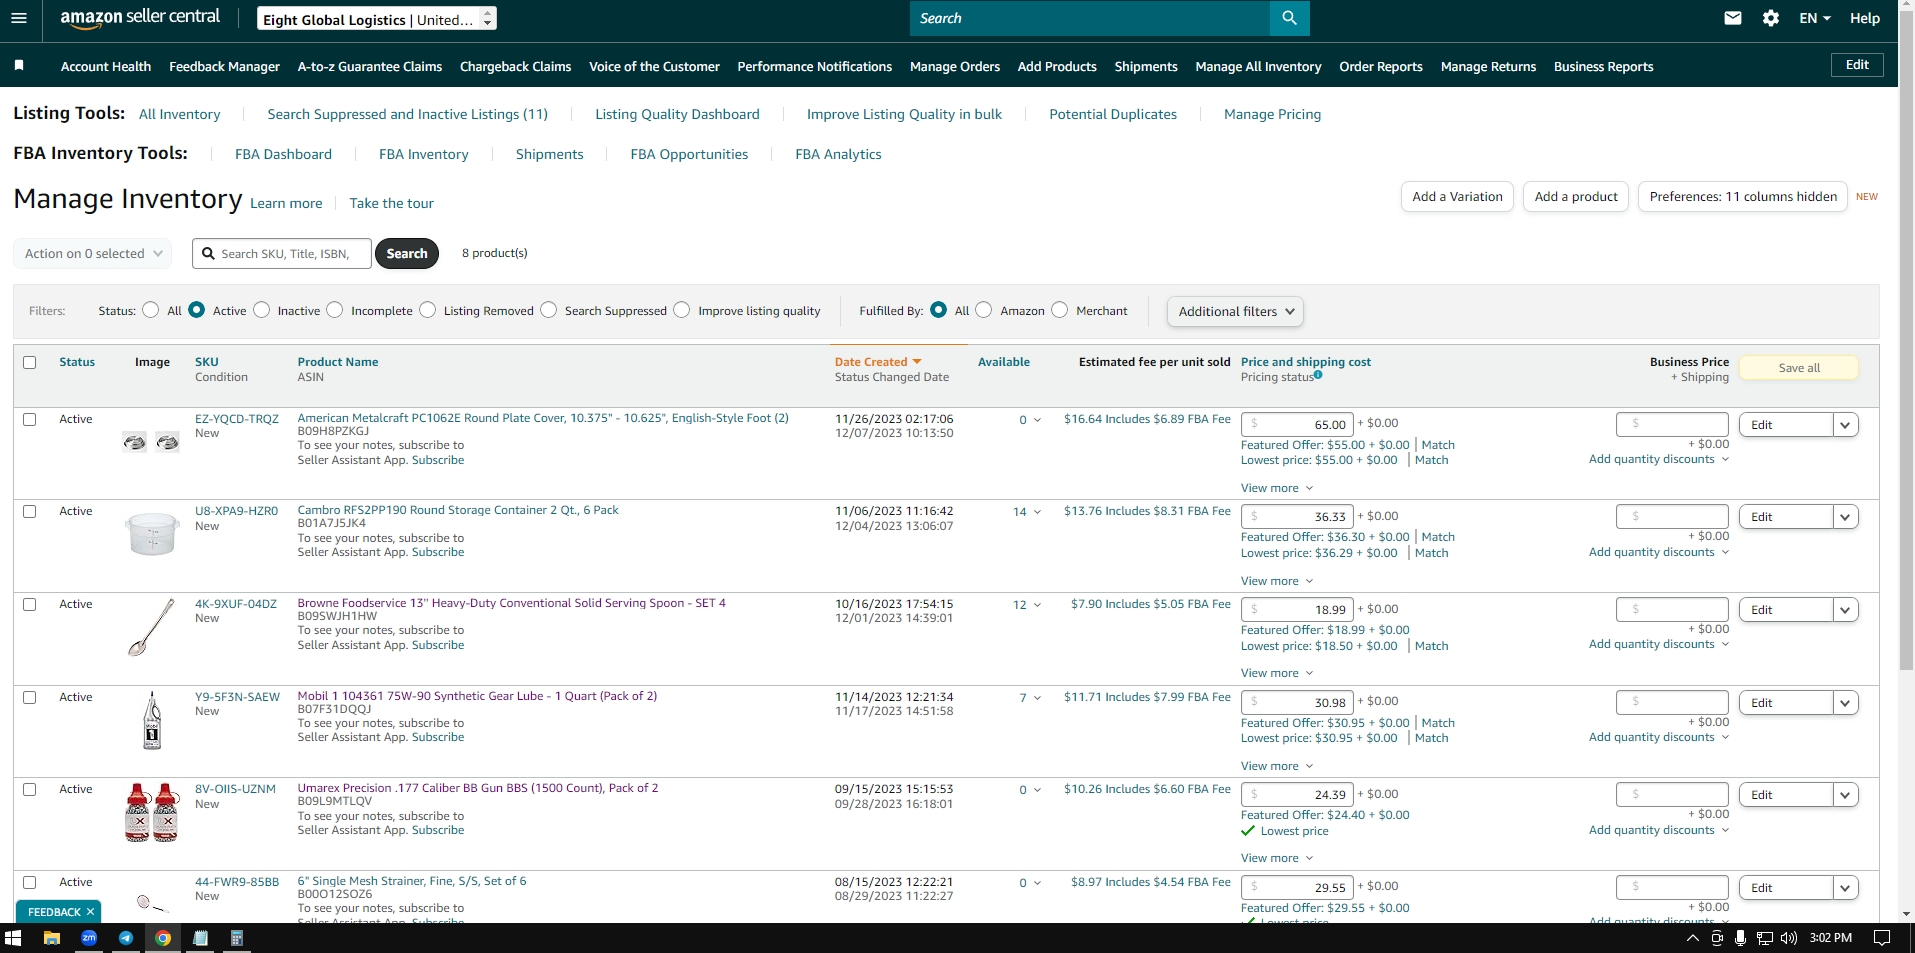Click the pricing status info icon

pos(1318,375)
